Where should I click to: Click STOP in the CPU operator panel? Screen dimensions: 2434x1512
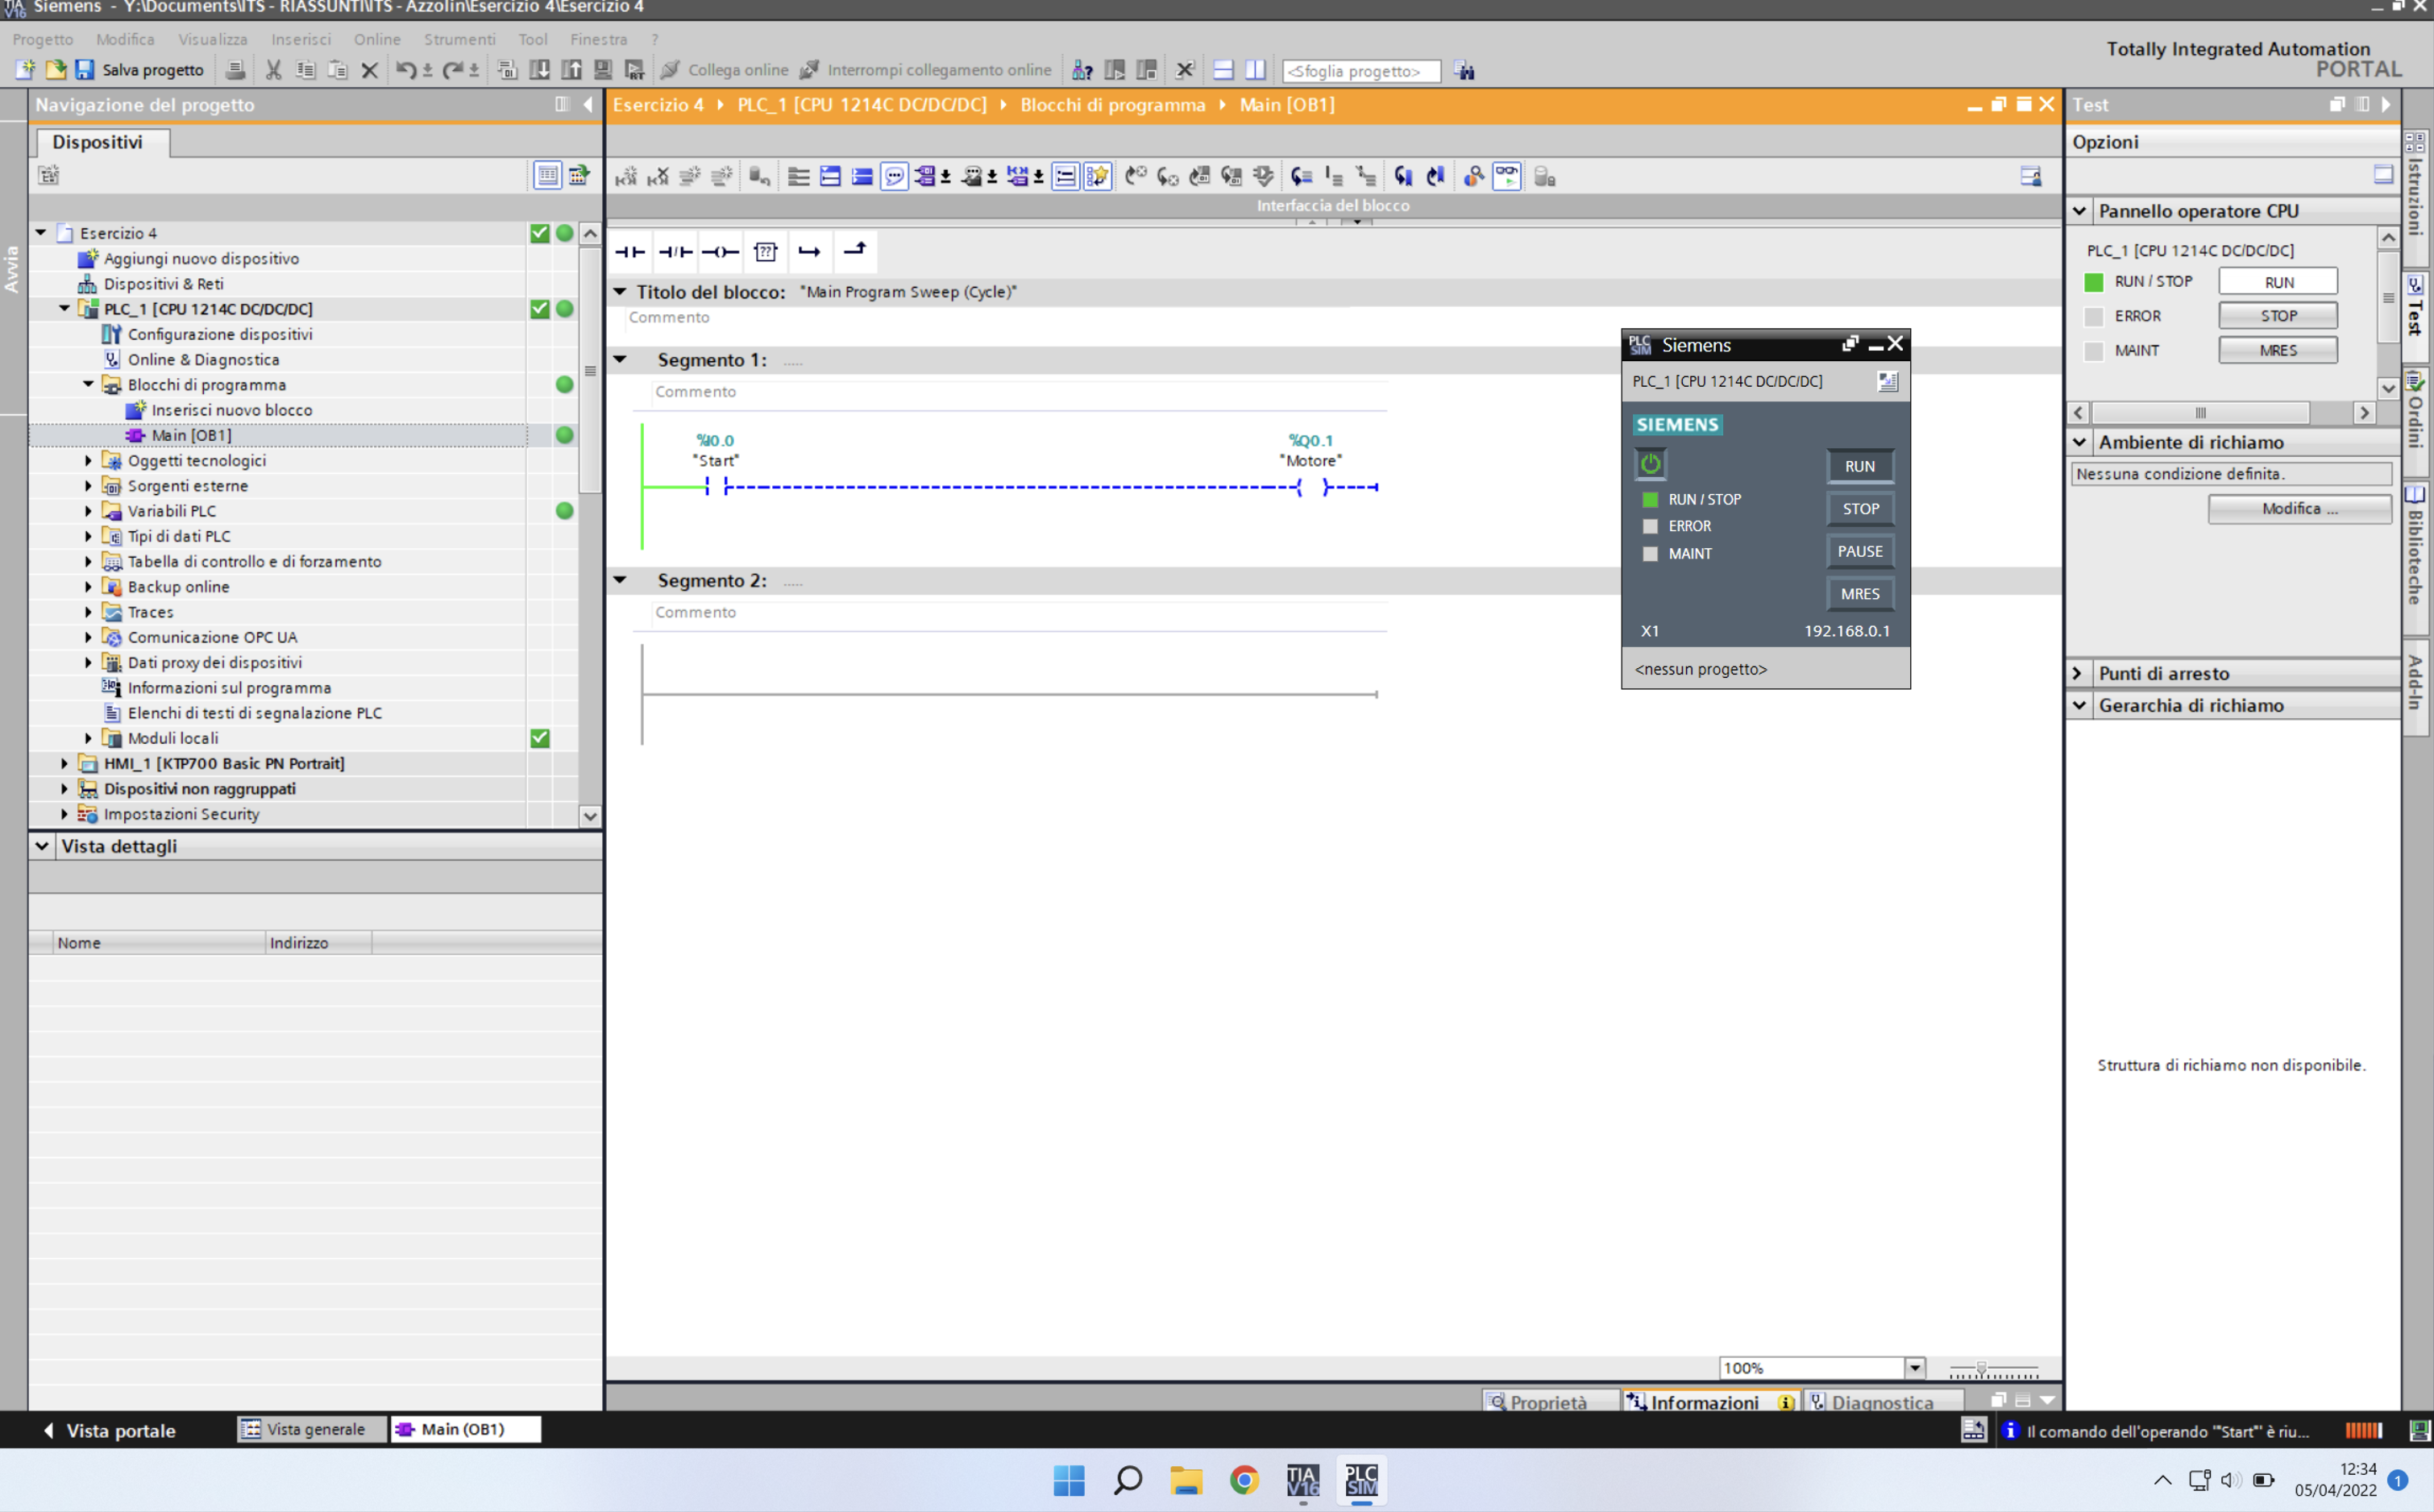[x=2278, y=316]
